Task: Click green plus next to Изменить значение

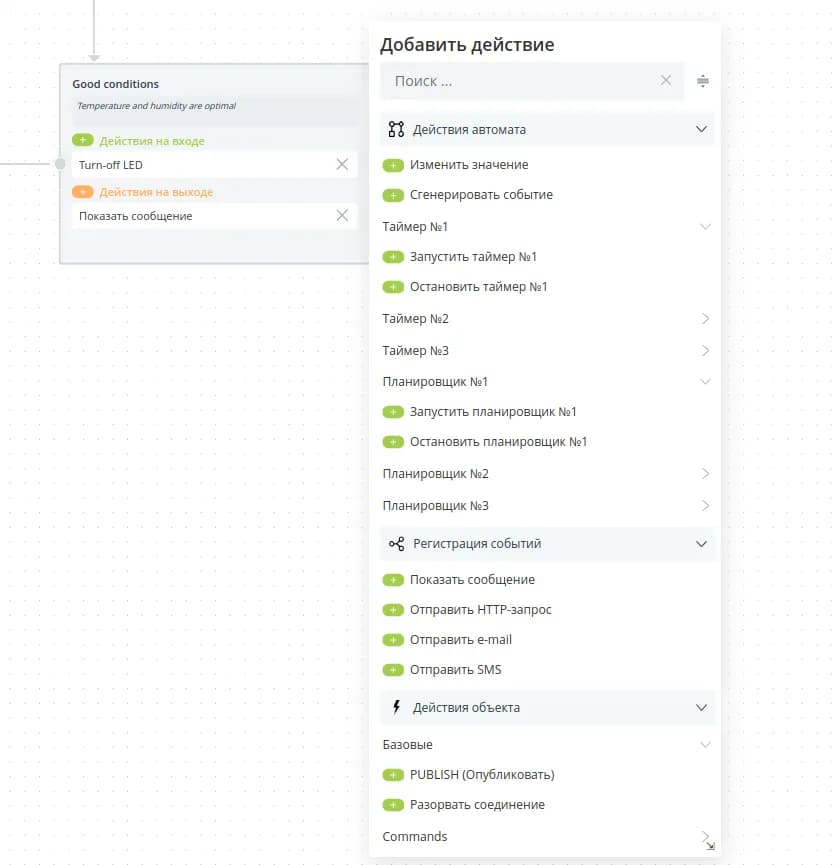Action: pos(393,165)
